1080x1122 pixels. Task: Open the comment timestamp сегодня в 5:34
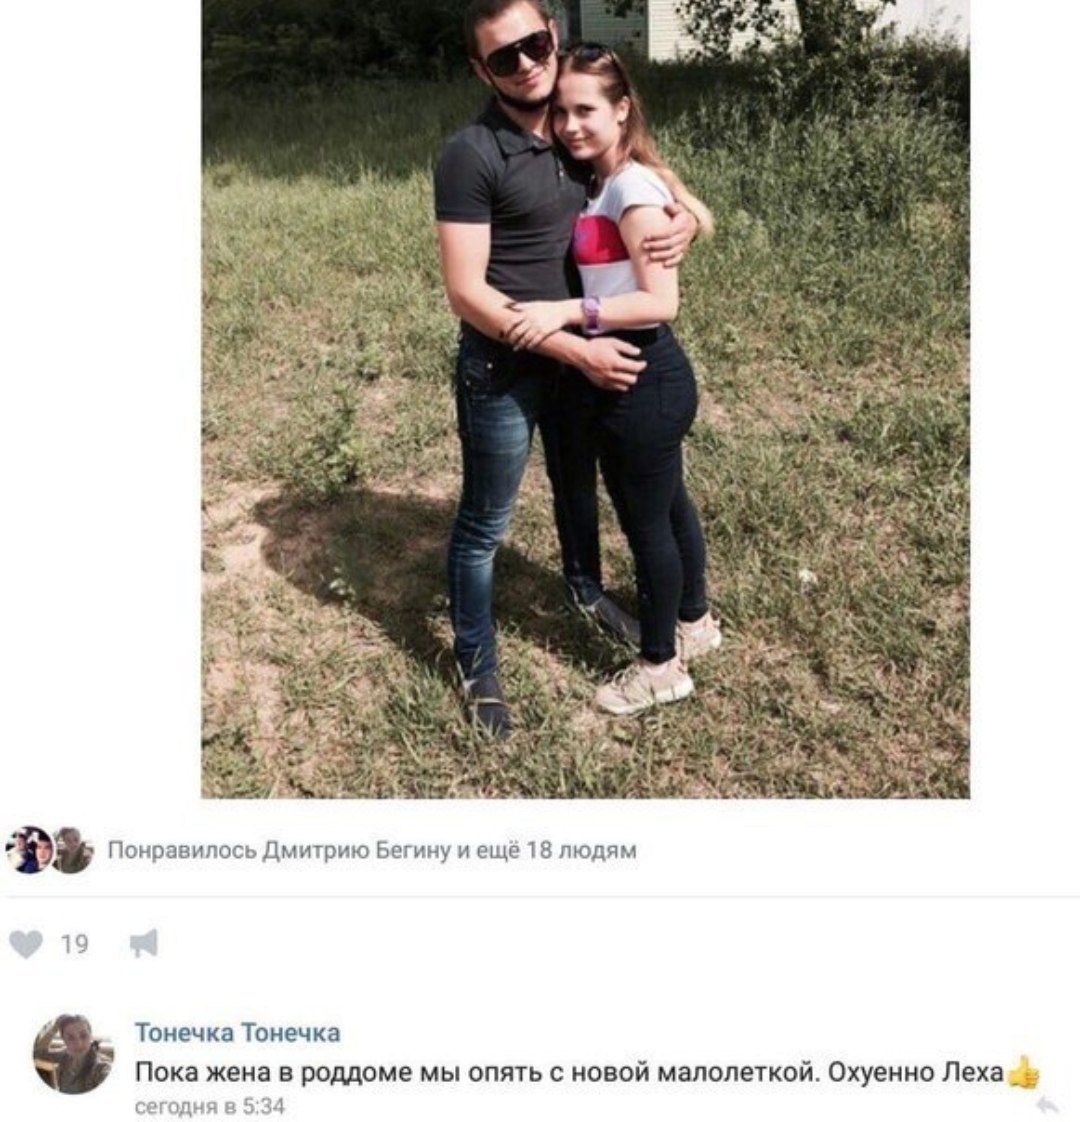coord(210,1106)
